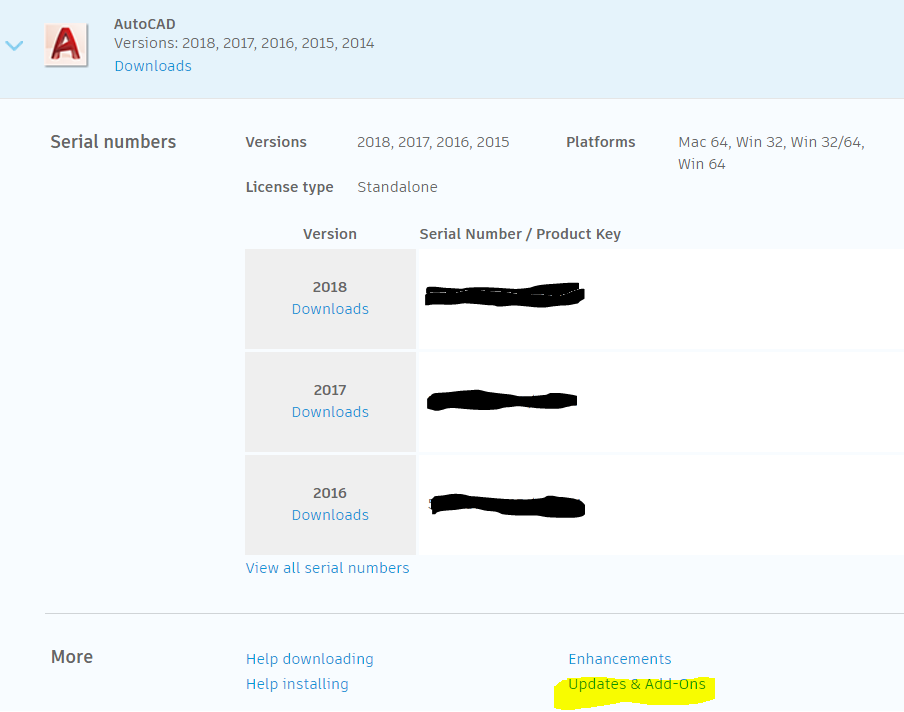The height and width of the screenshot is (712, 904).
Task: Click the Standalone license type label
Action: click(x=397, y=186)
